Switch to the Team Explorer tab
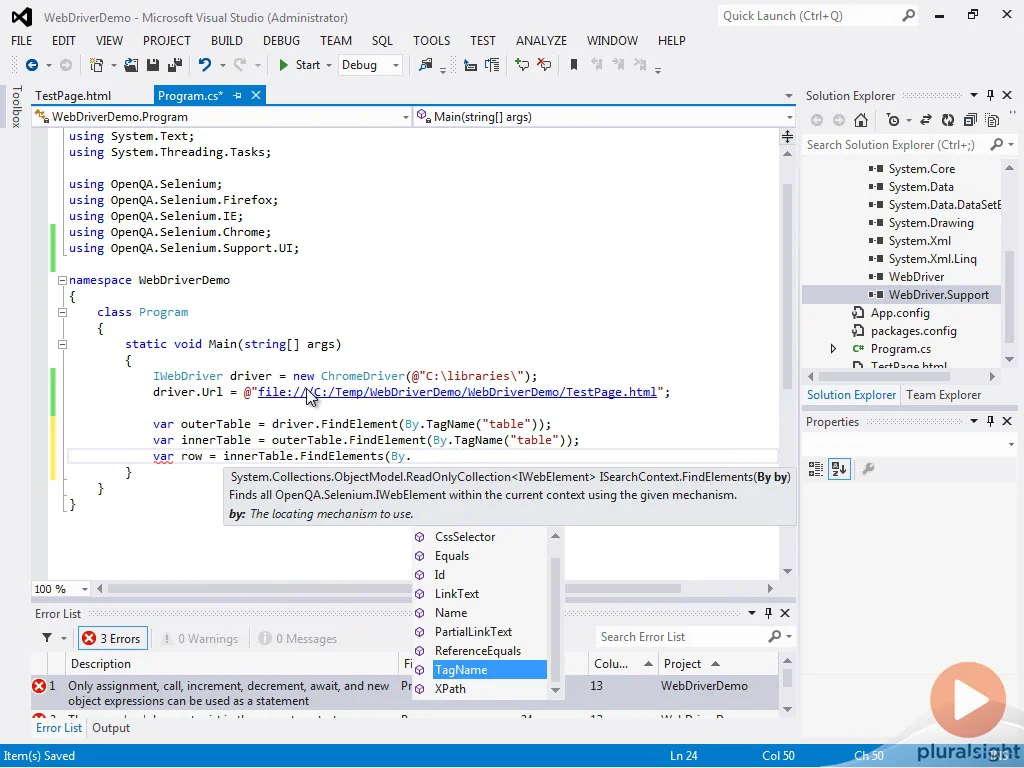 944,394
